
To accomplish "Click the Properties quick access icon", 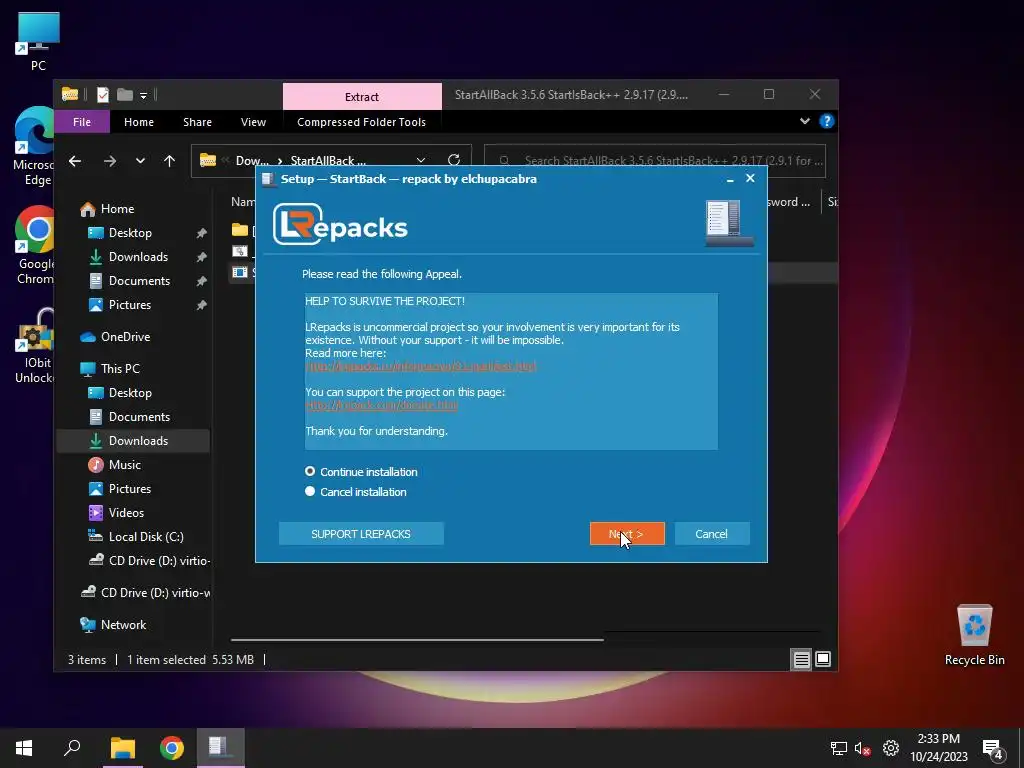I will pyautogui.click(x=103, y=95).
